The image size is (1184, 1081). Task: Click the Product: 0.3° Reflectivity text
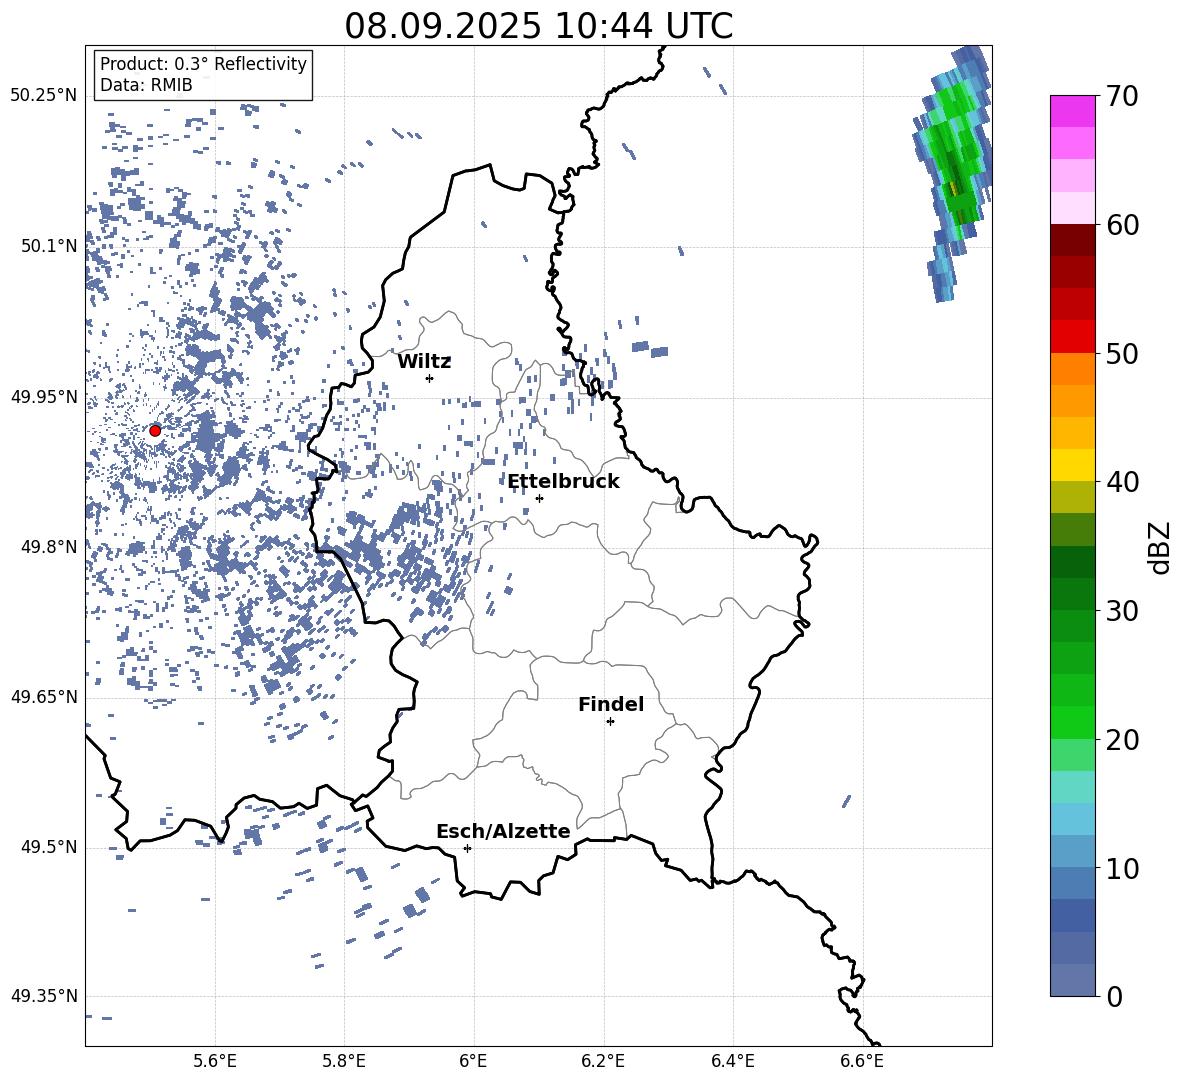(203, 63)
